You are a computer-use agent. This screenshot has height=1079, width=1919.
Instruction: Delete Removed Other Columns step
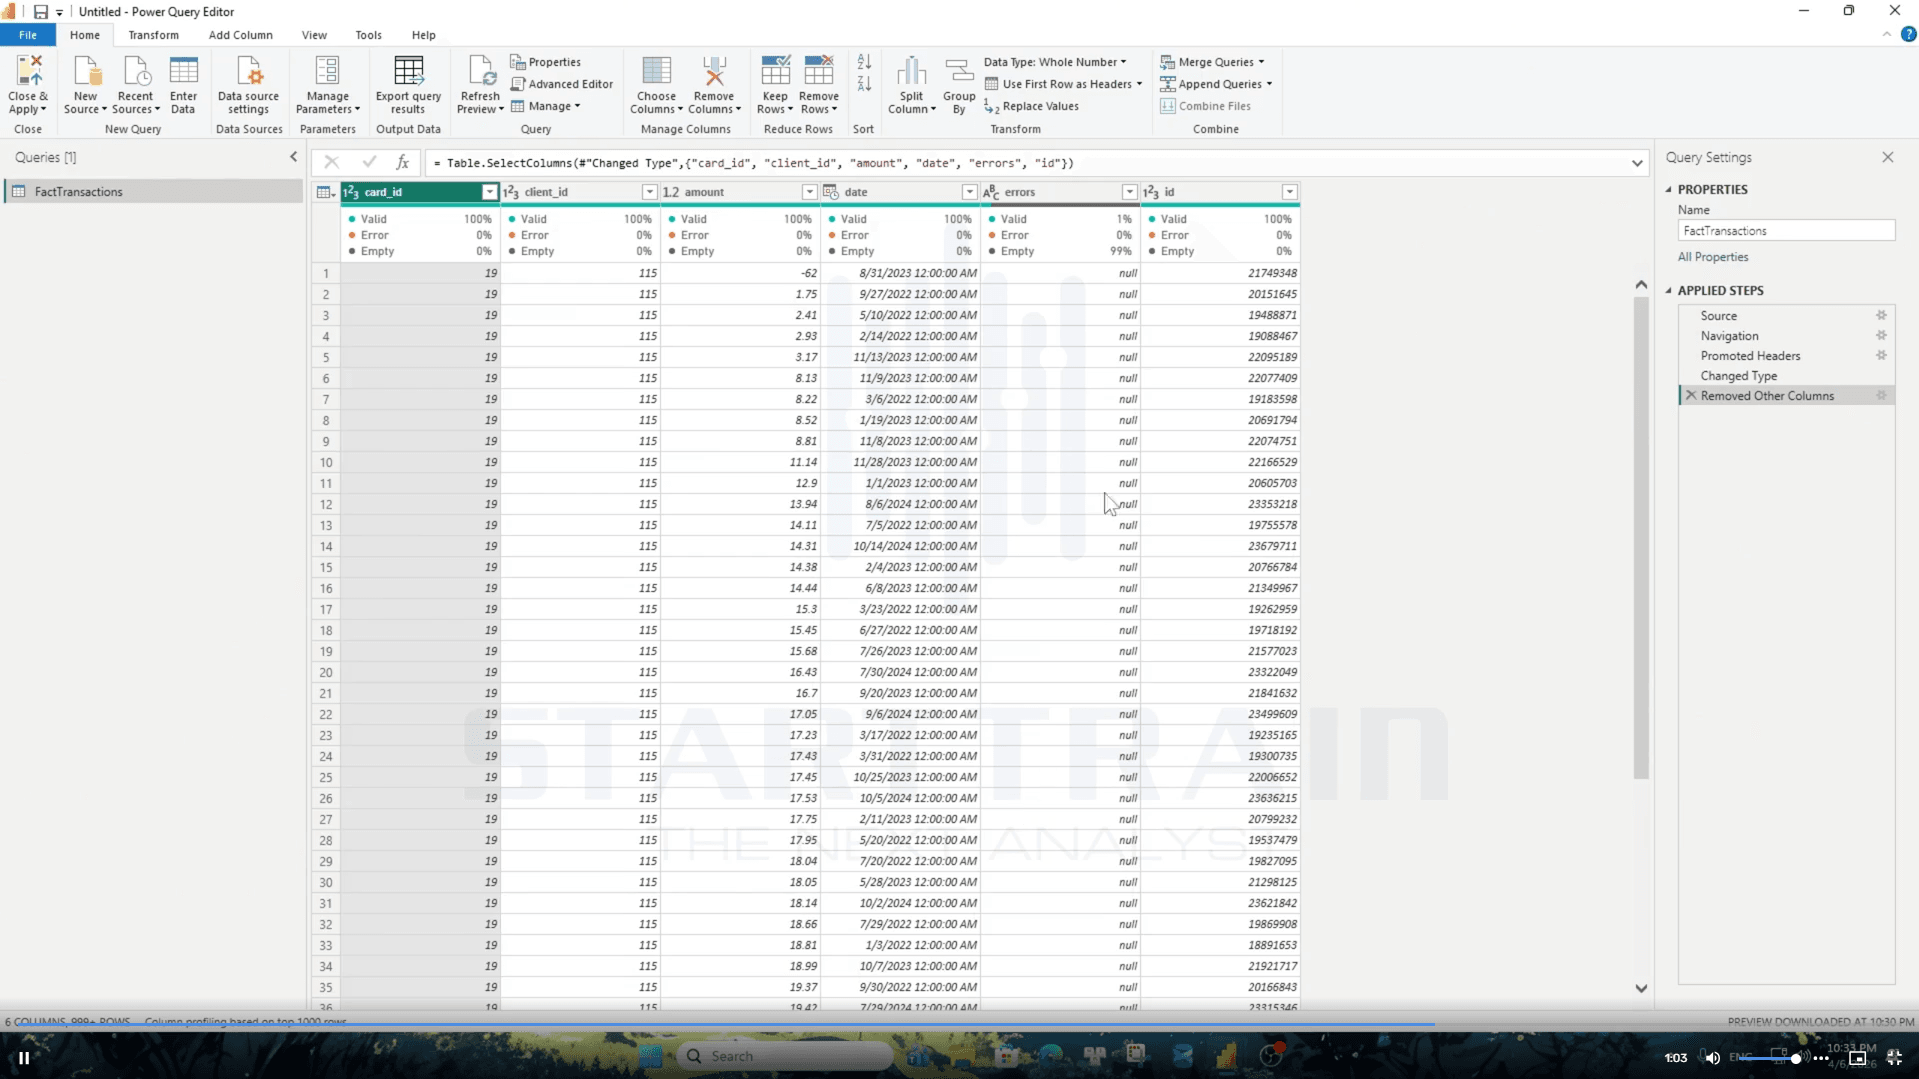[1690, 396]
